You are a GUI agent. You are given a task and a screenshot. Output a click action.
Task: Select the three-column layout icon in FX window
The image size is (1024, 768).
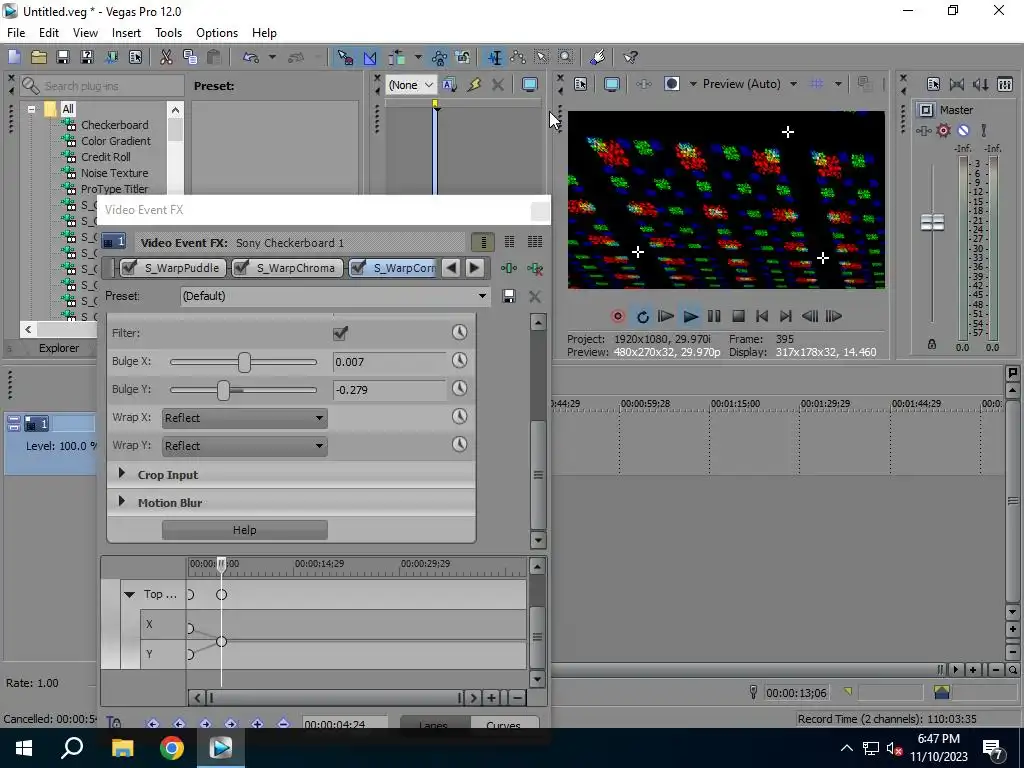click(x=535, y=242)
